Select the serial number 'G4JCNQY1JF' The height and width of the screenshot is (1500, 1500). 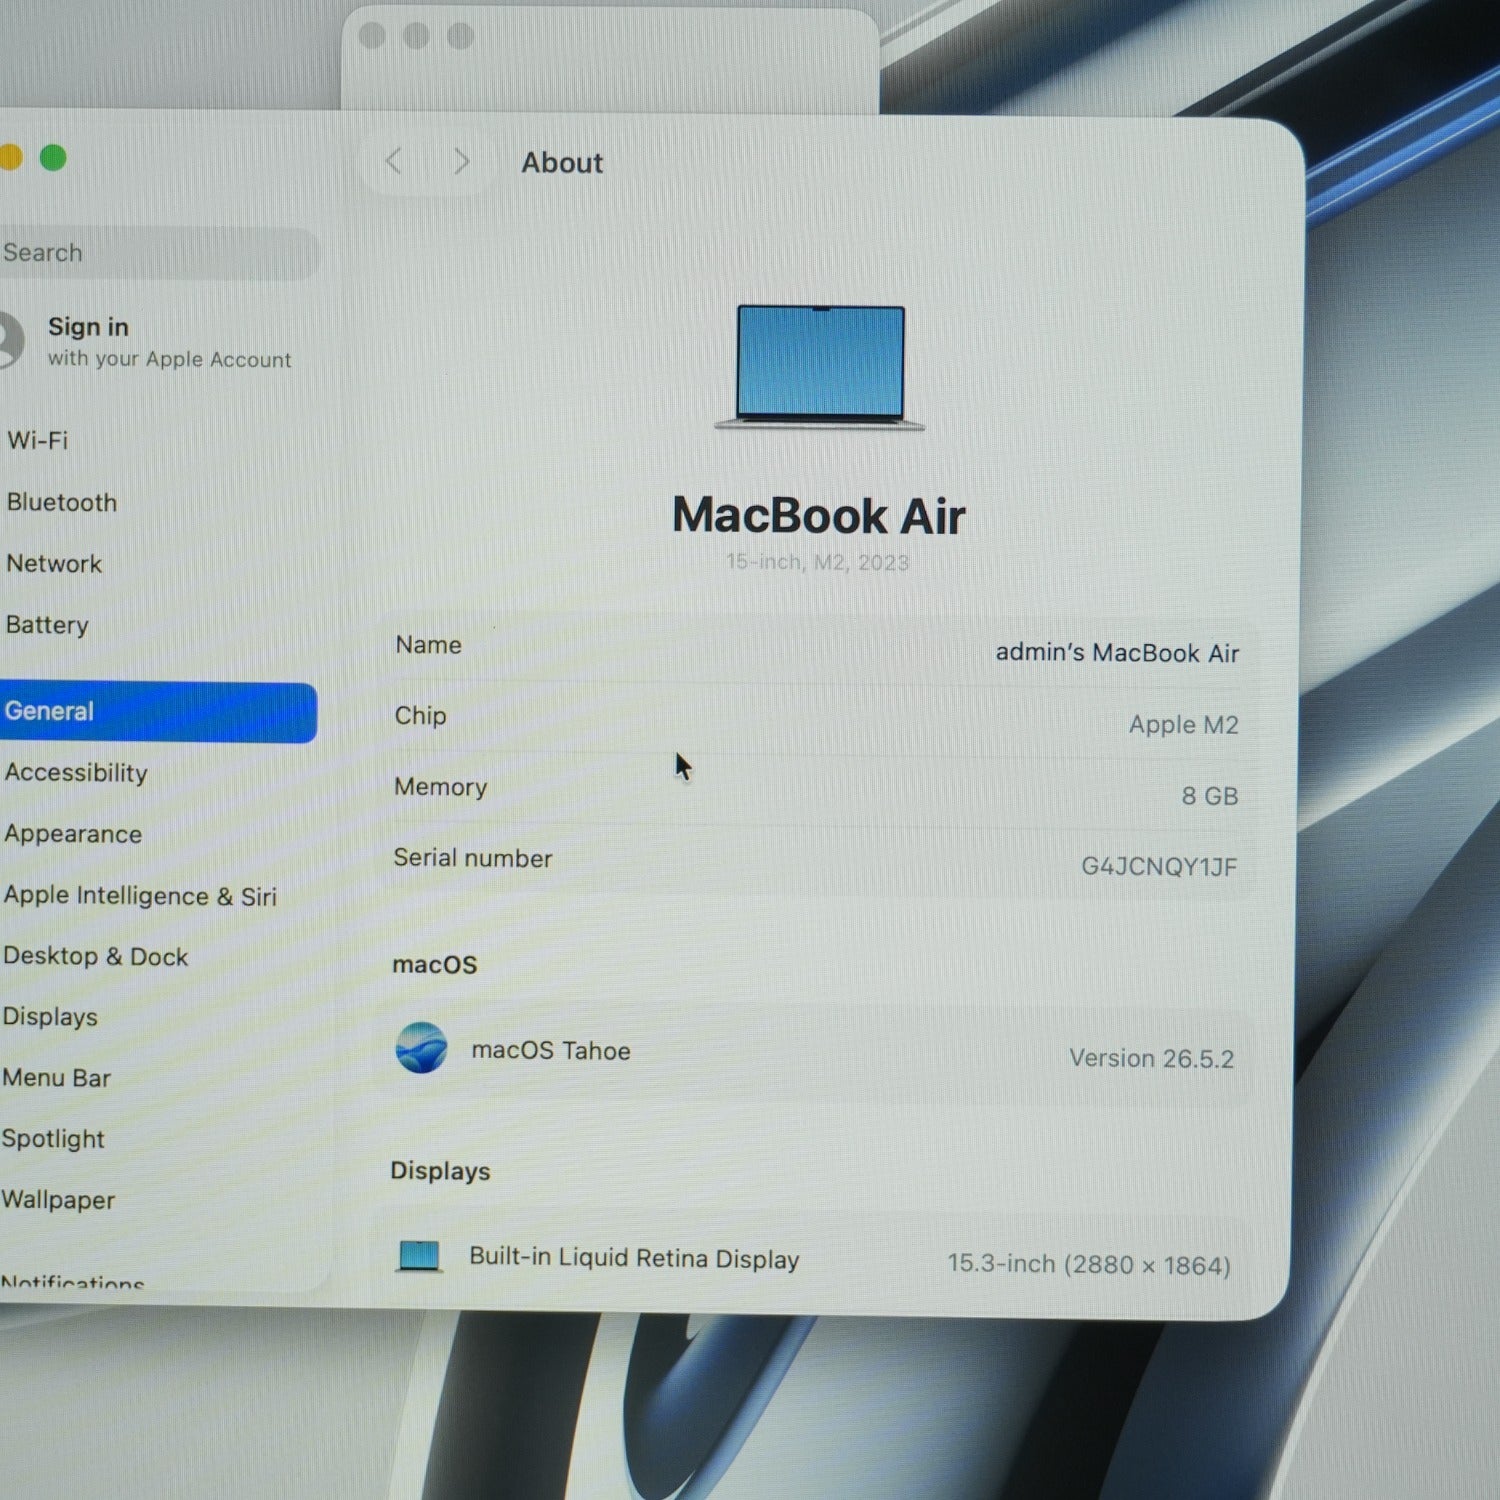click(x=1159, y=866)
